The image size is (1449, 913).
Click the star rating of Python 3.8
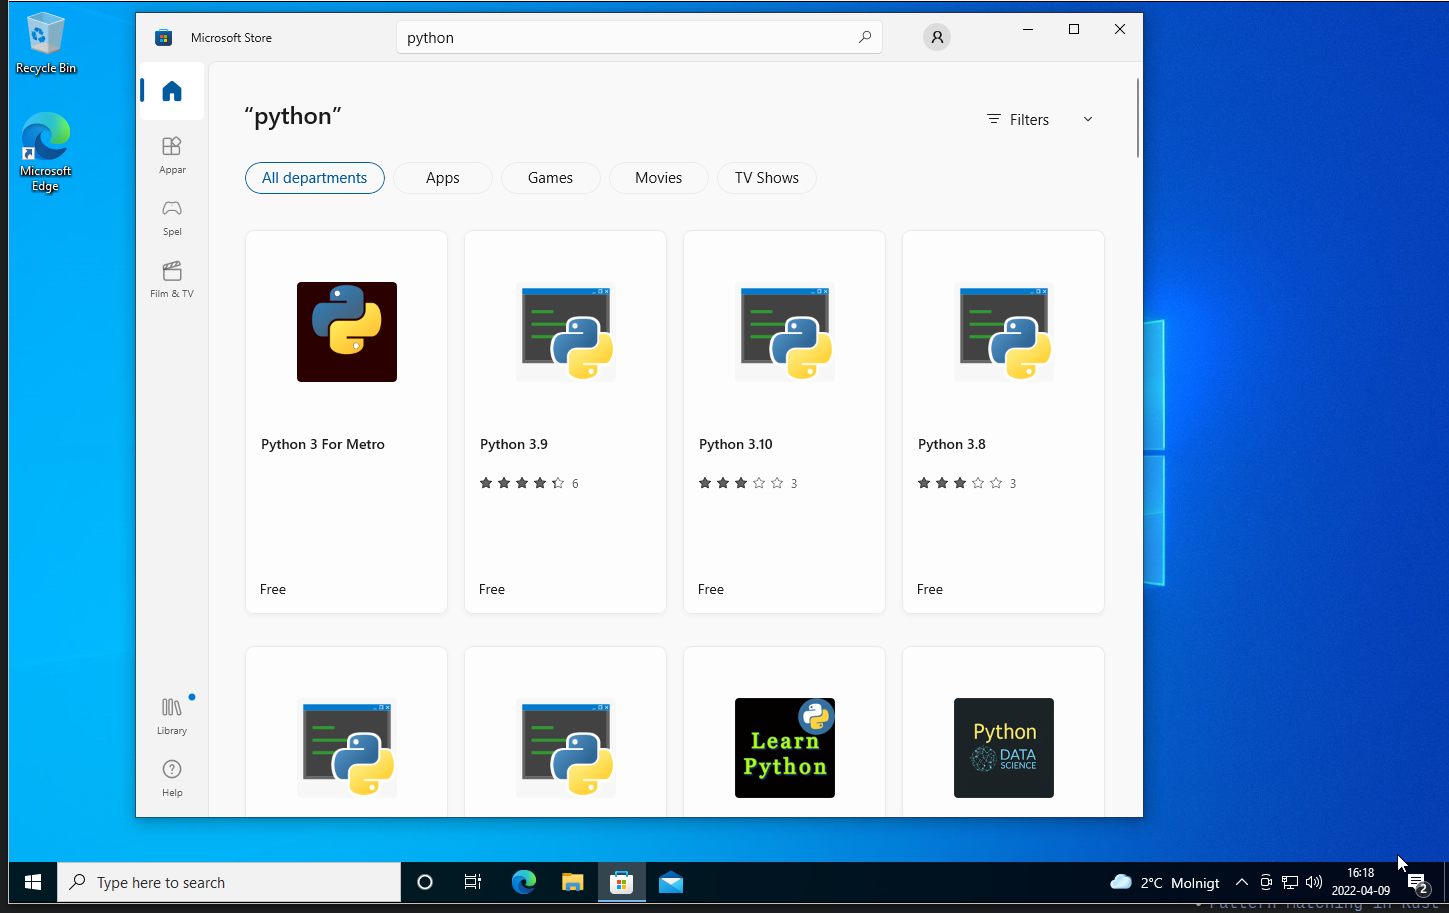tap(960, 483)
